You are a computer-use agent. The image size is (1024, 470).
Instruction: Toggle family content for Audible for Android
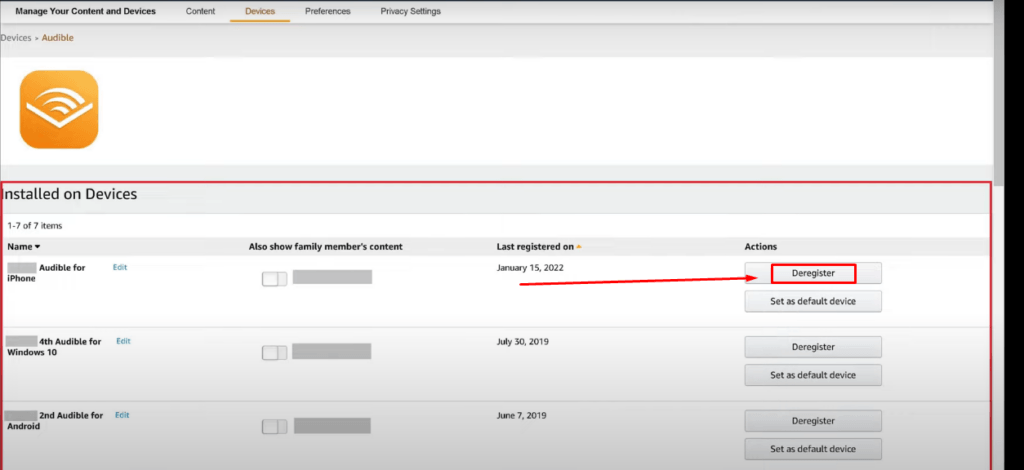tap(274, 426)
